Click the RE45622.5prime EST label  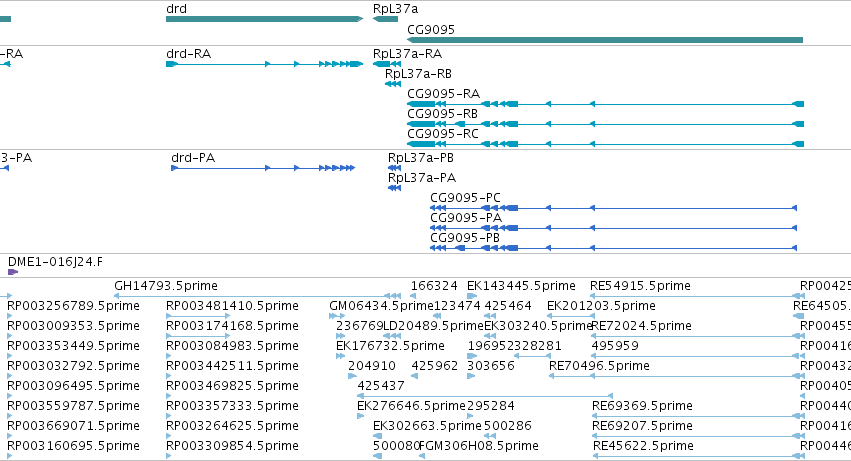click(x=643, y=446)
